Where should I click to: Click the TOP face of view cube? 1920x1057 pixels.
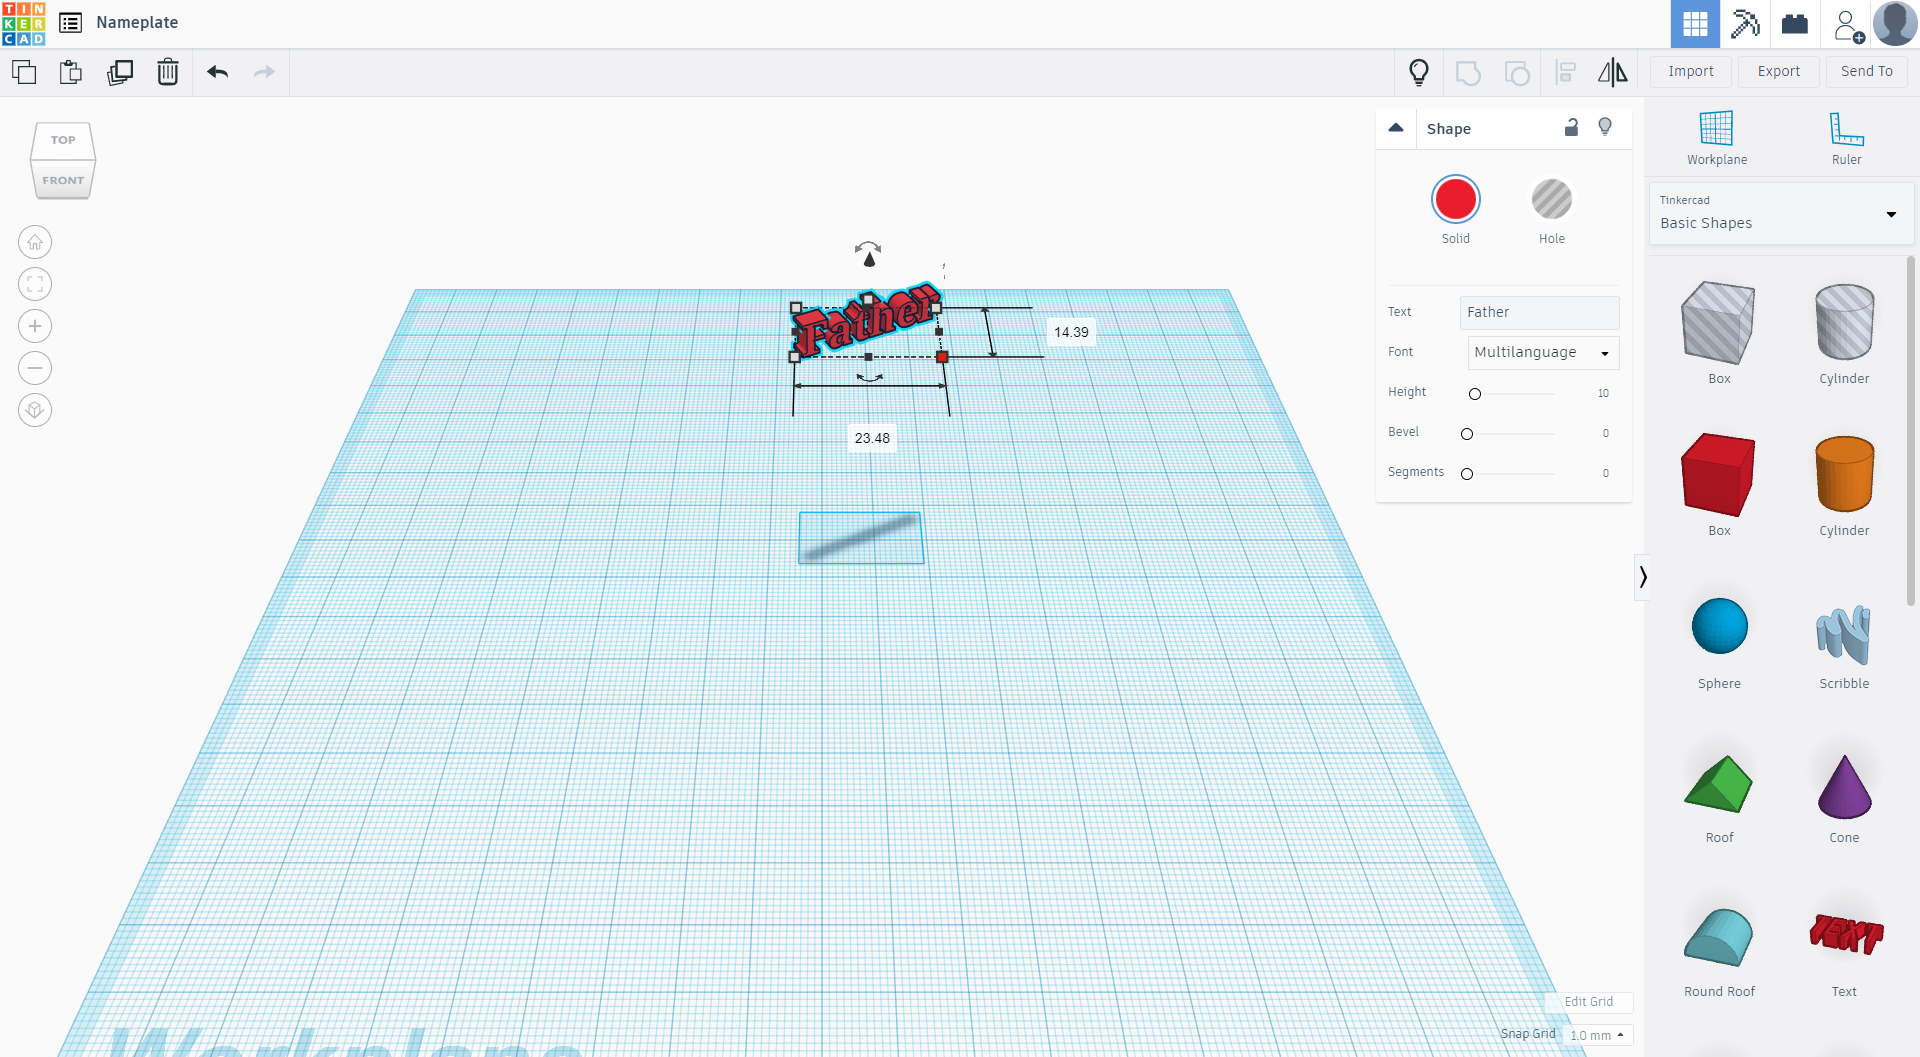63,140
